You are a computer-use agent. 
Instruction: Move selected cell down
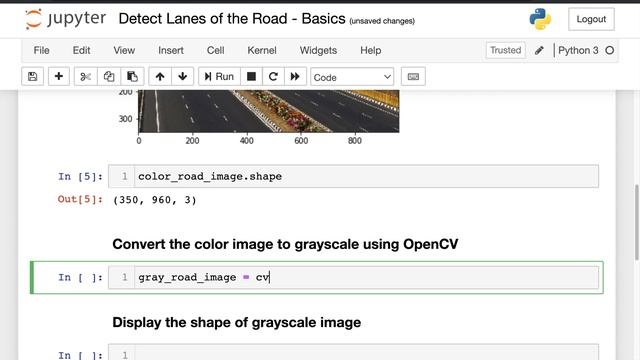[x=182, y=76]
